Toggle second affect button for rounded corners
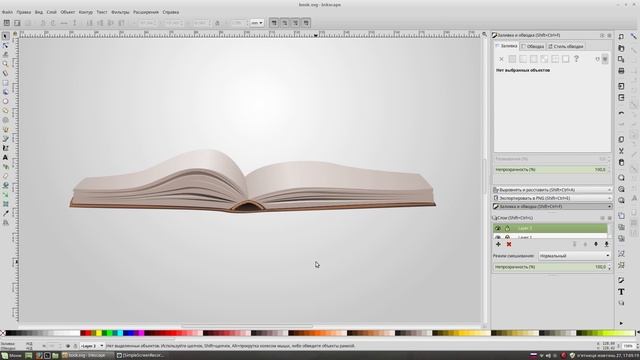The width and height of the screenshot is (640, 360). [284, 23]
